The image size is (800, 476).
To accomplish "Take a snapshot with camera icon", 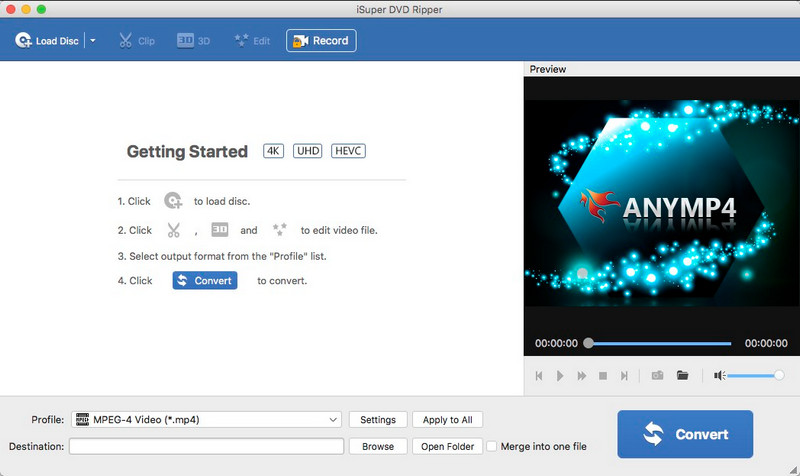I will pos(658,376).
